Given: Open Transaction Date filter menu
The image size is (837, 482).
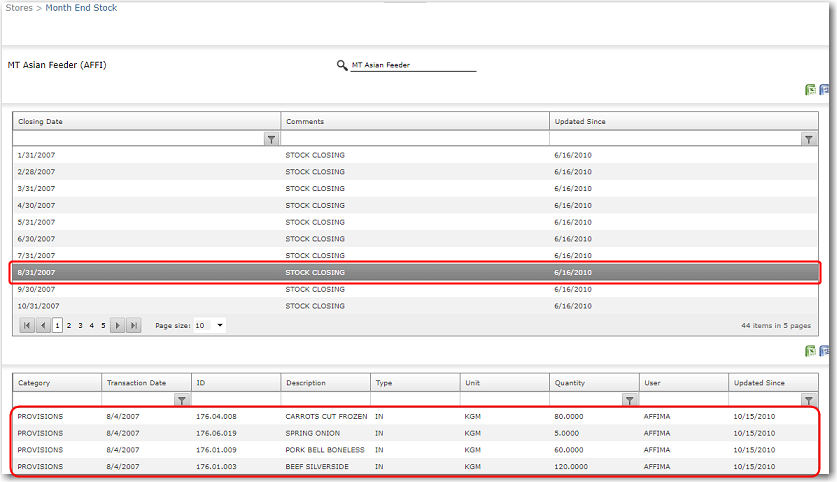Looking at the screenshot, I should (181, 400).
